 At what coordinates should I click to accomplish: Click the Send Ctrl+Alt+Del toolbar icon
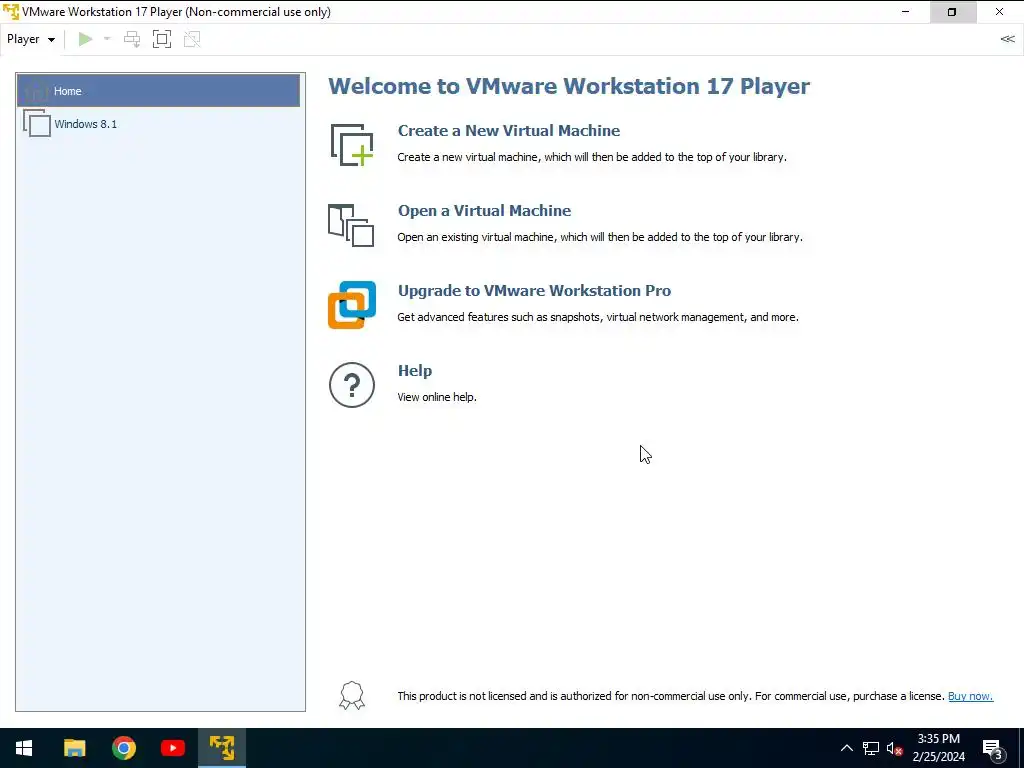(x=132, y=39)
